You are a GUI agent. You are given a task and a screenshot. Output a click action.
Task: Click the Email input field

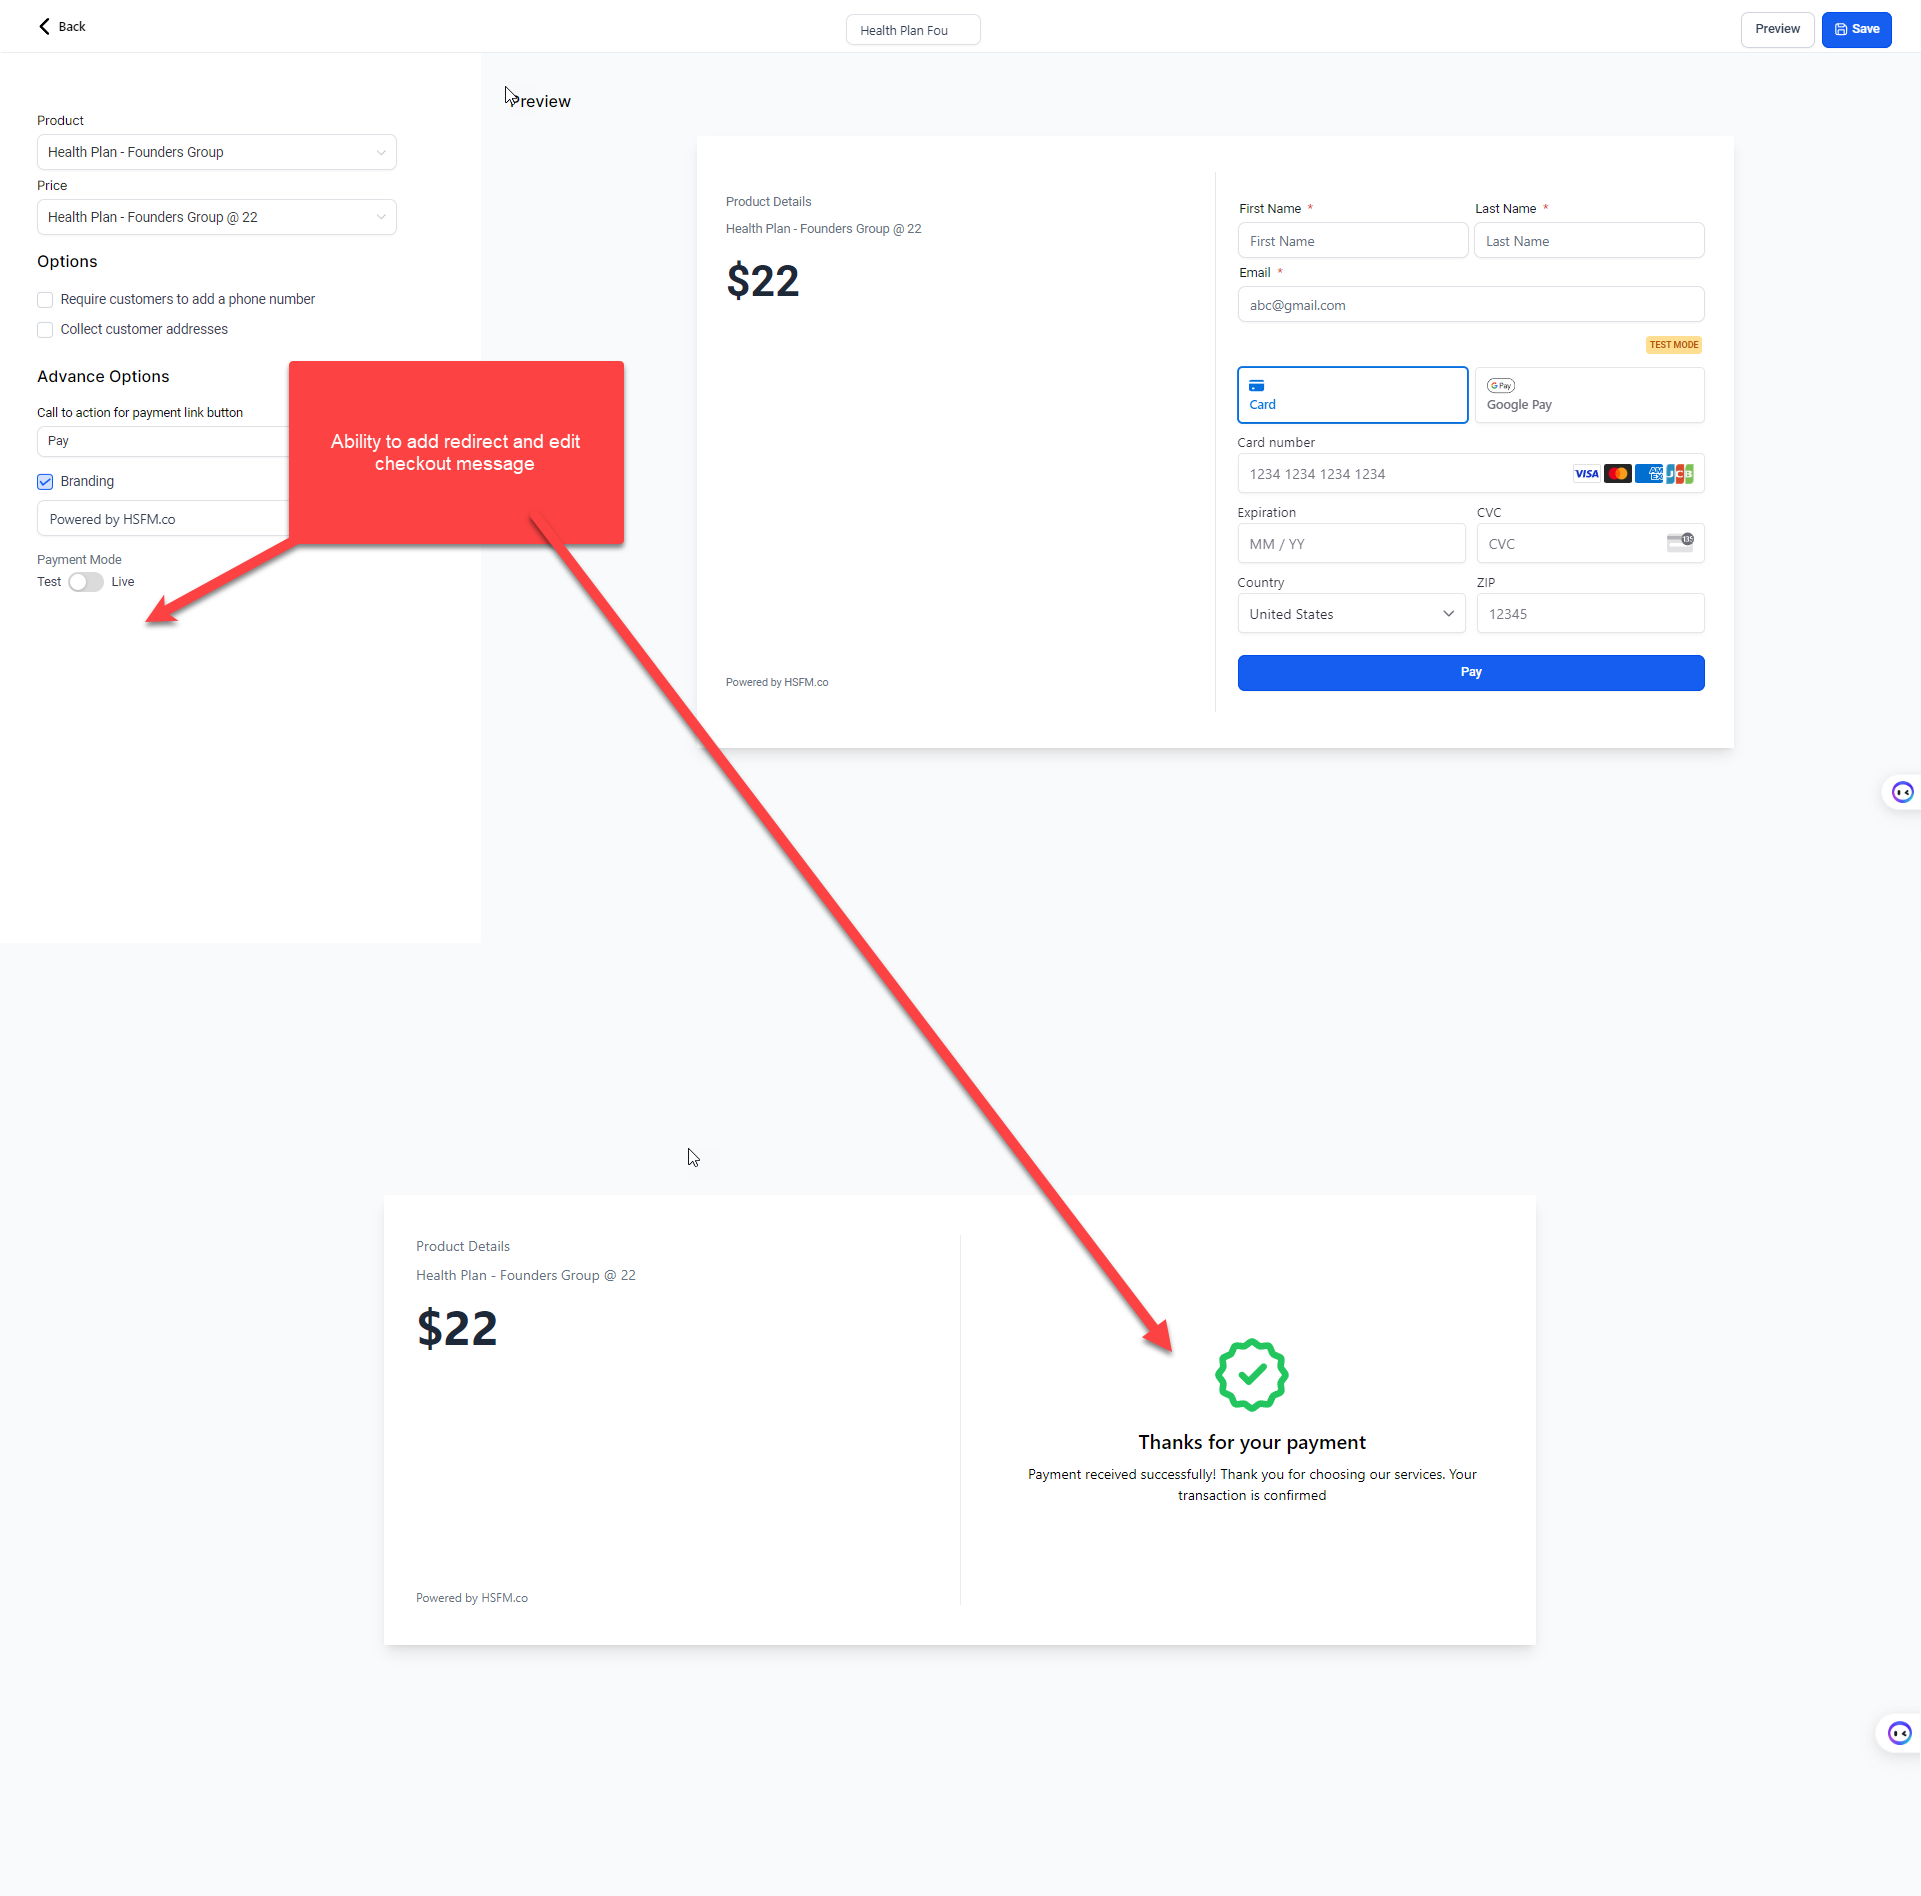click(1471, 305)
